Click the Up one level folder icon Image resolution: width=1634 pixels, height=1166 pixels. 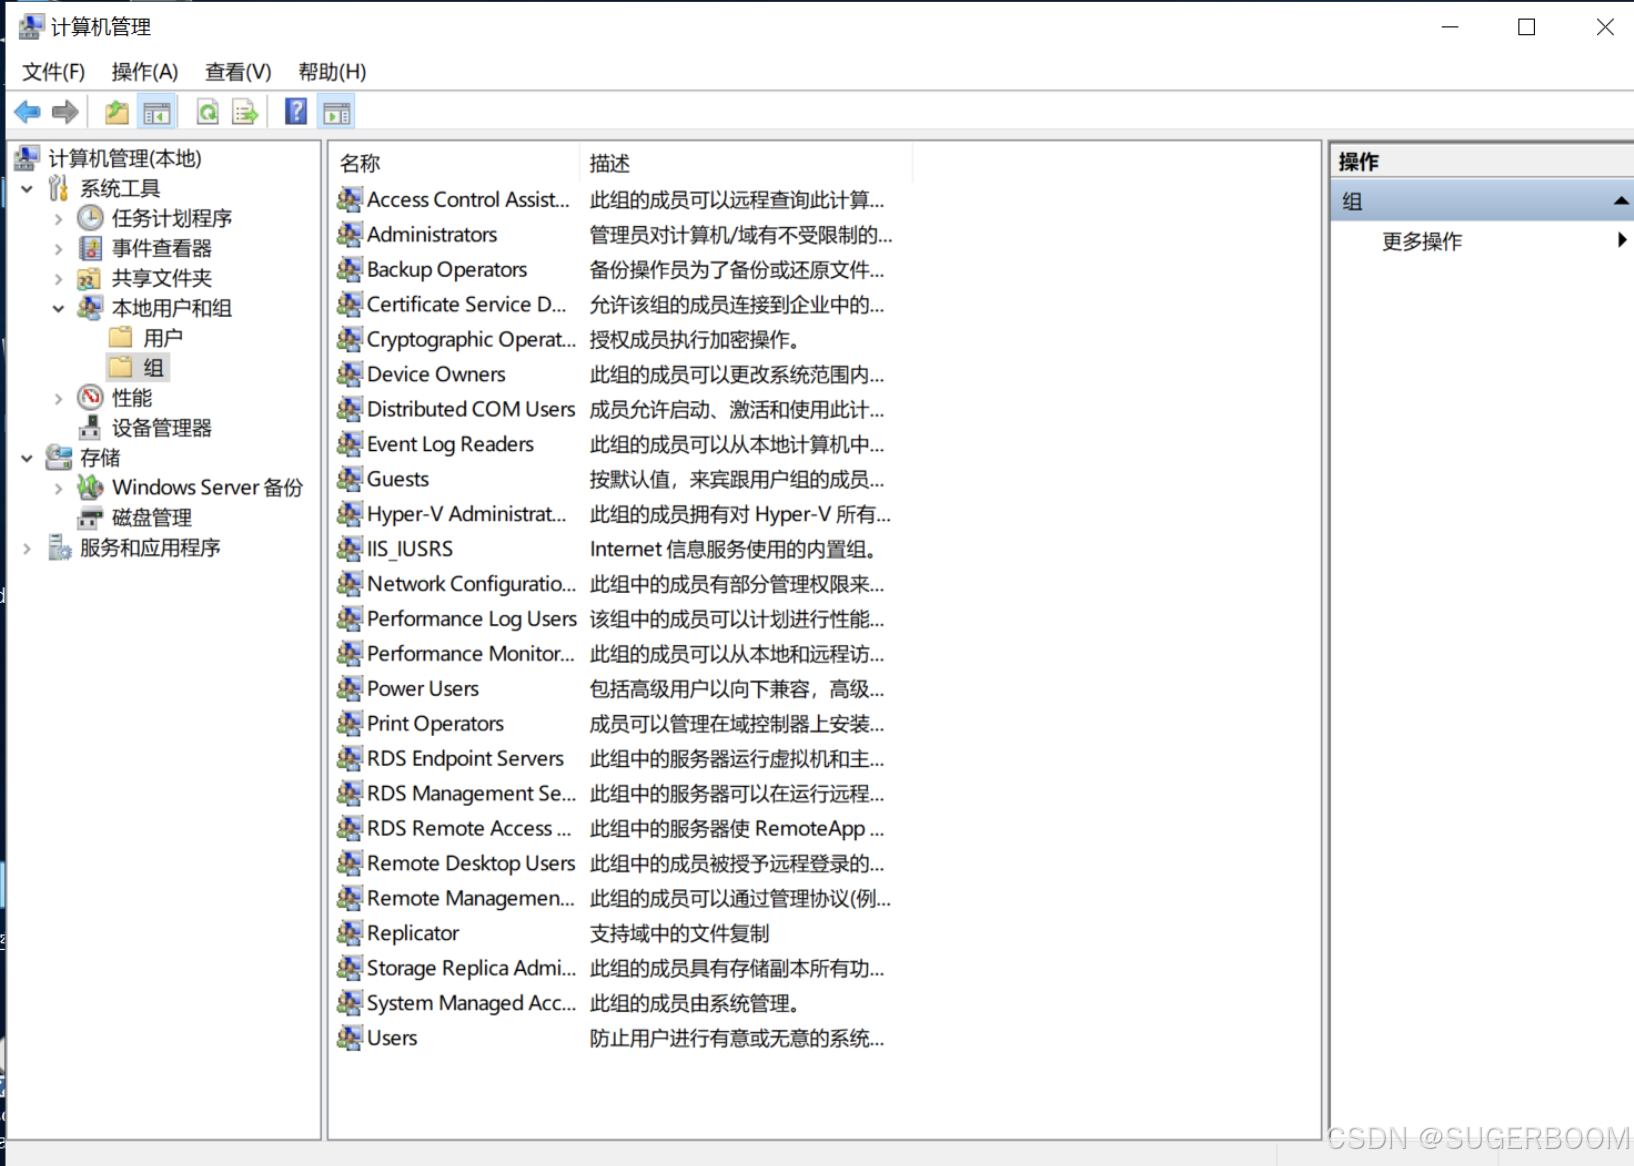[117, 112]
